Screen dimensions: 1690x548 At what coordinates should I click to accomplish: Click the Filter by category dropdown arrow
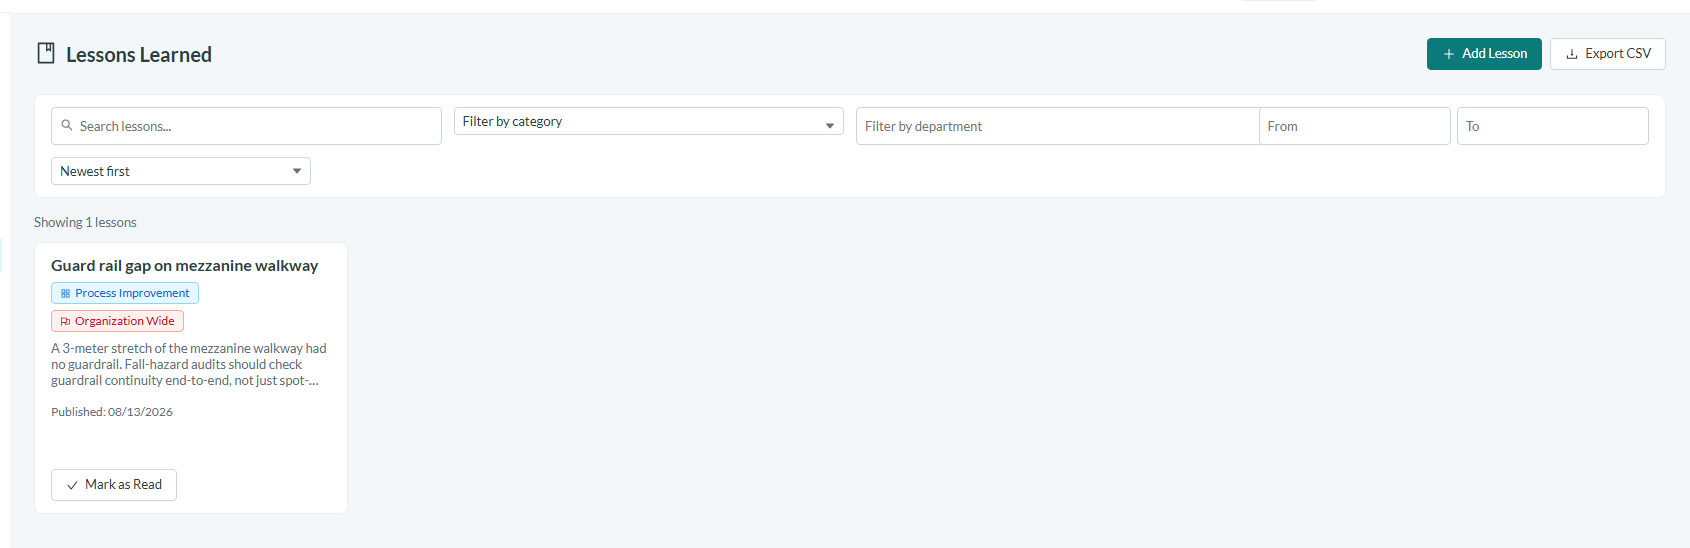coord(830,126)
